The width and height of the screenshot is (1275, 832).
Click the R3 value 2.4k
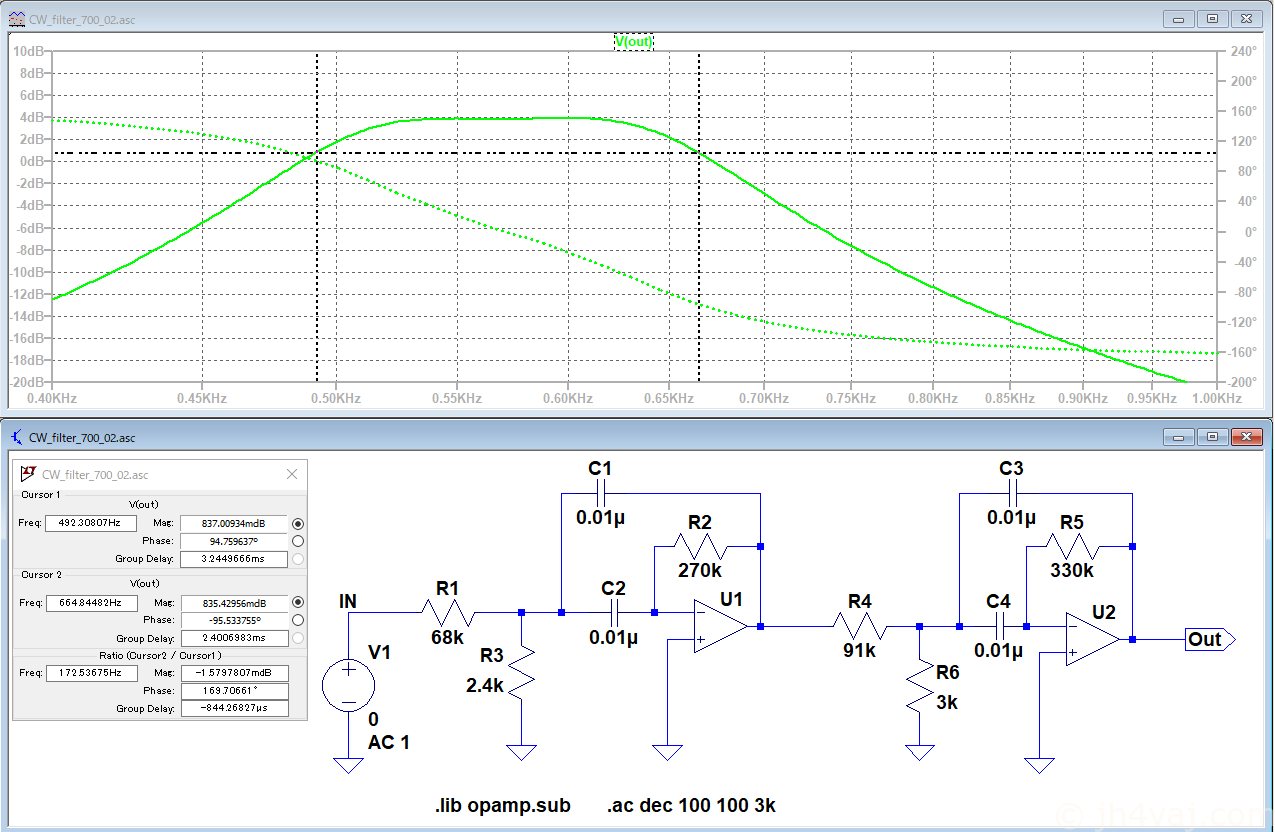pos(485,686)
